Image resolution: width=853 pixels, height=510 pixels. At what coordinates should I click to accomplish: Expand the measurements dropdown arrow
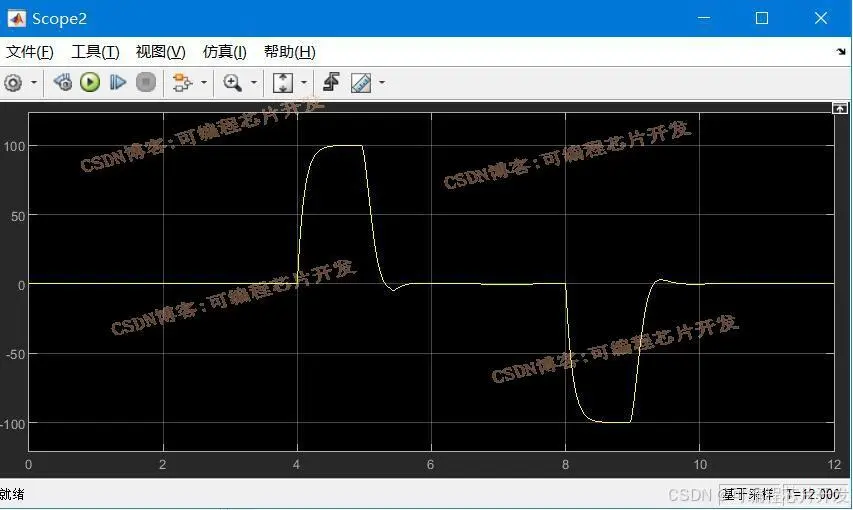pos(382,83)
